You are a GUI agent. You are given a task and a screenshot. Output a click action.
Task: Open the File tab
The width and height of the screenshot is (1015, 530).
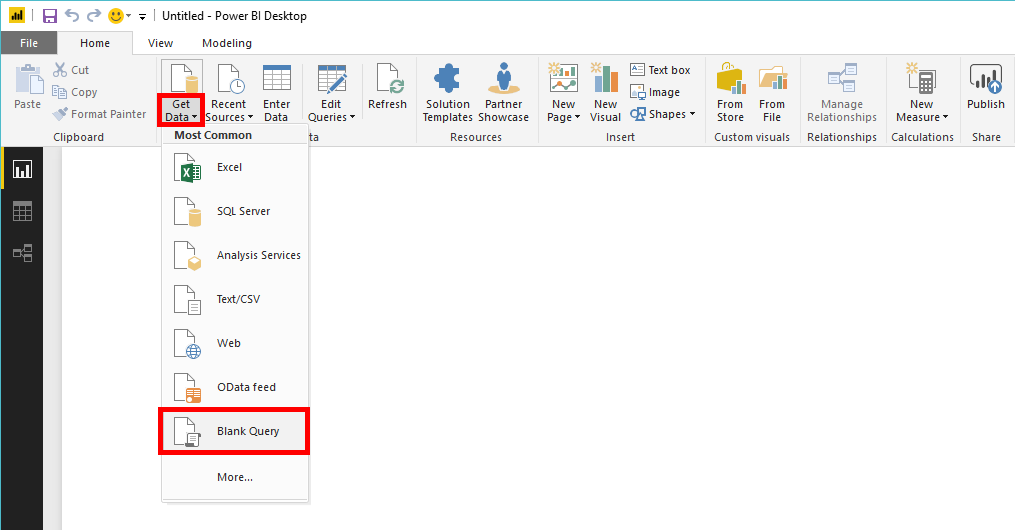28,43
